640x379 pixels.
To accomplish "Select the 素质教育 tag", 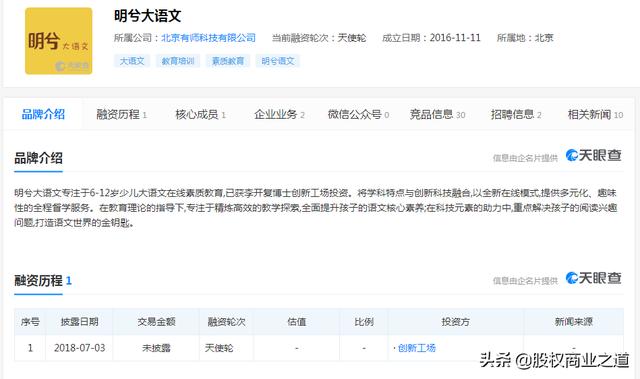I will pyautogui.click(x=228, y=61).
